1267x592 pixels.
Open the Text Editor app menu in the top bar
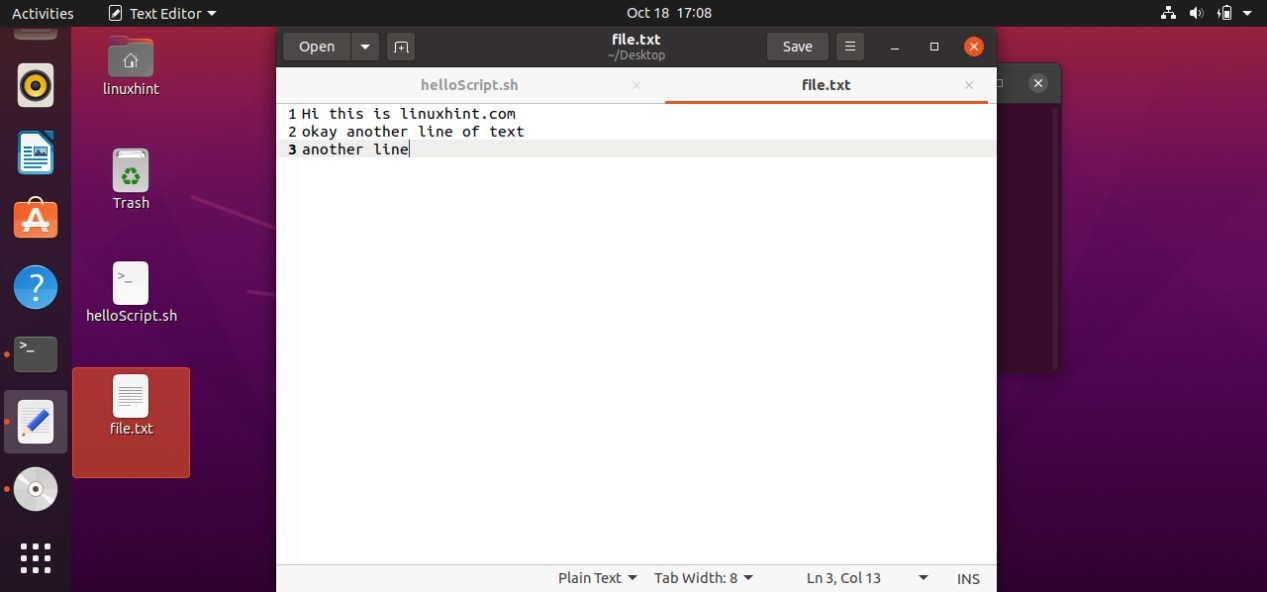(x=162, y=13)
